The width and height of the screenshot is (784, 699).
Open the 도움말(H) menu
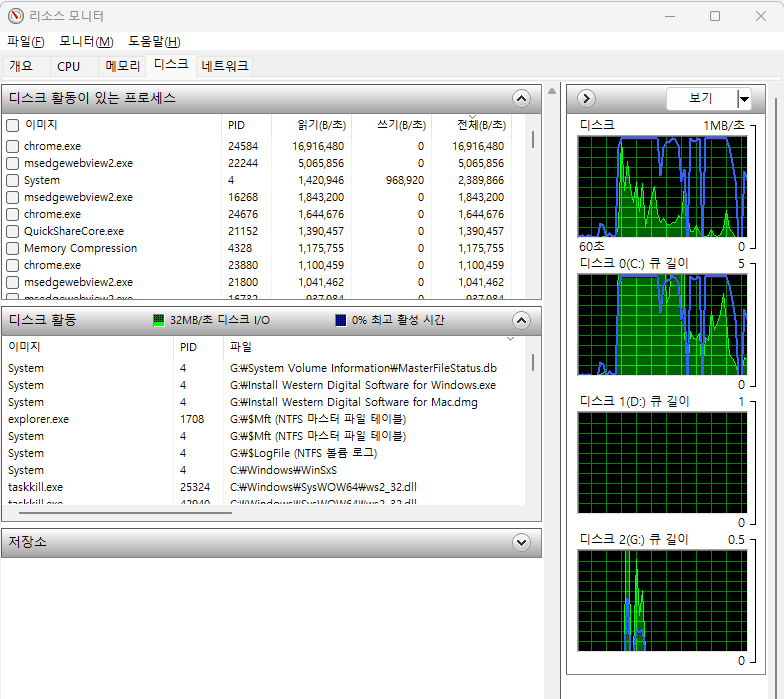(154, 41)
